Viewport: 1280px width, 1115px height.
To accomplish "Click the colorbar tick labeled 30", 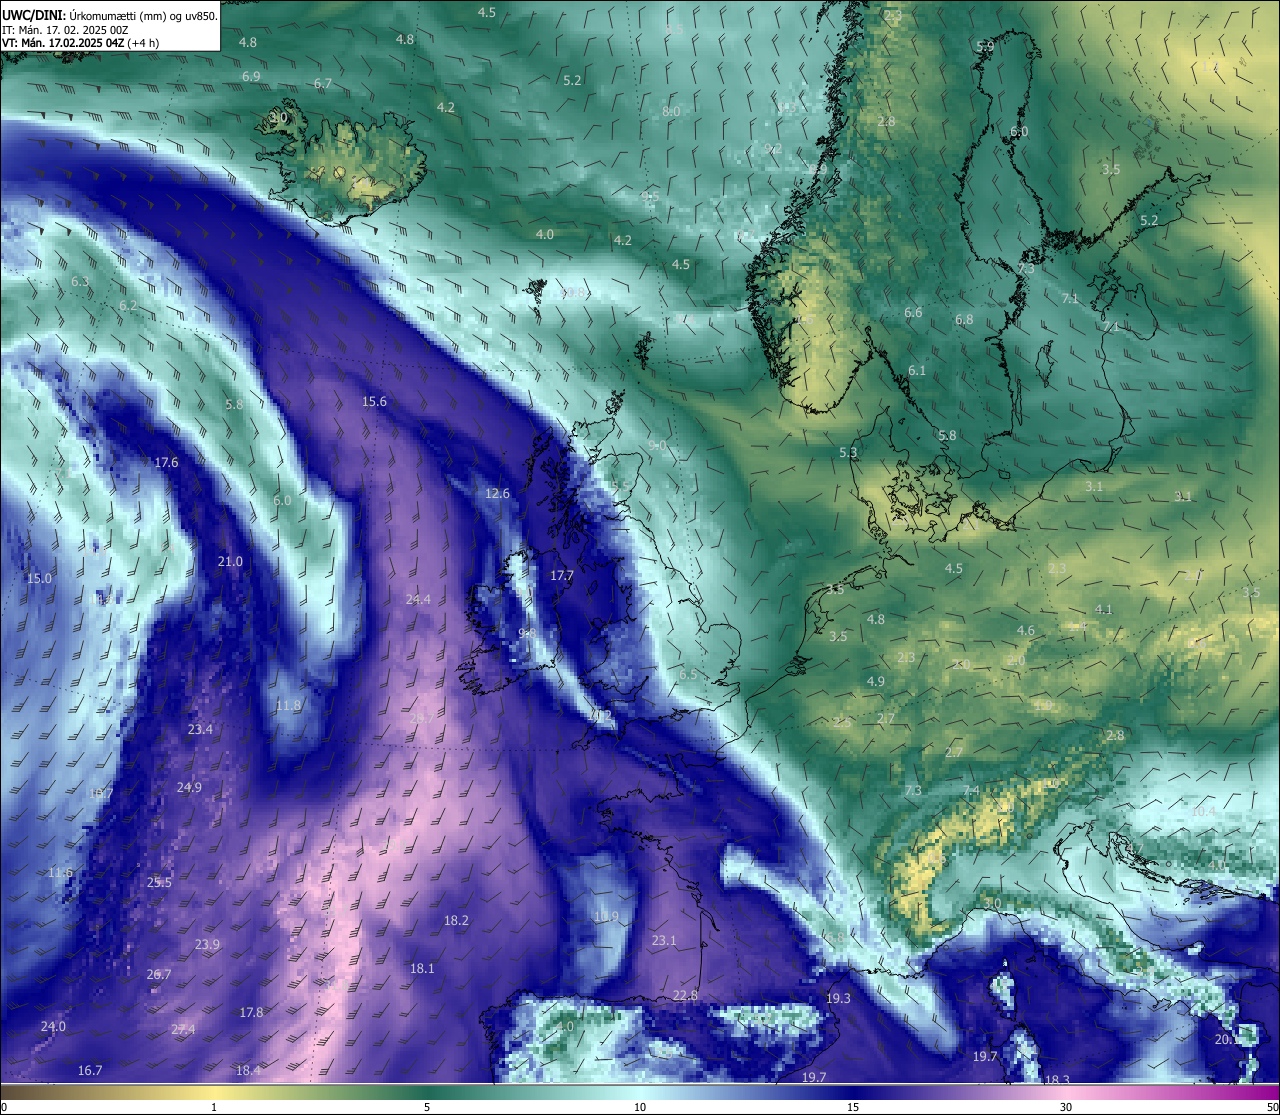I will click(1066, 1107).
